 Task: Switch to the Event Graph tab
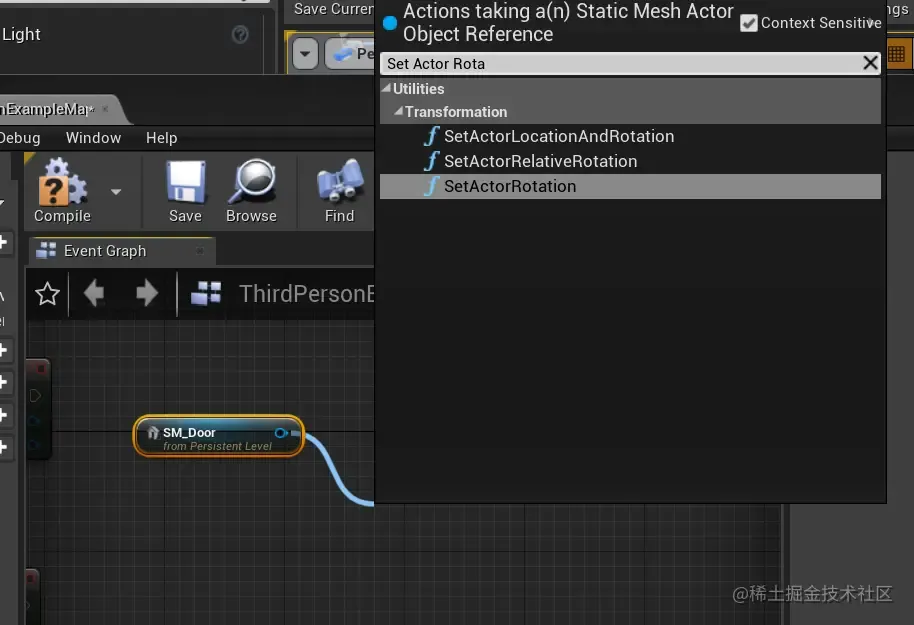tap(105, 251)
